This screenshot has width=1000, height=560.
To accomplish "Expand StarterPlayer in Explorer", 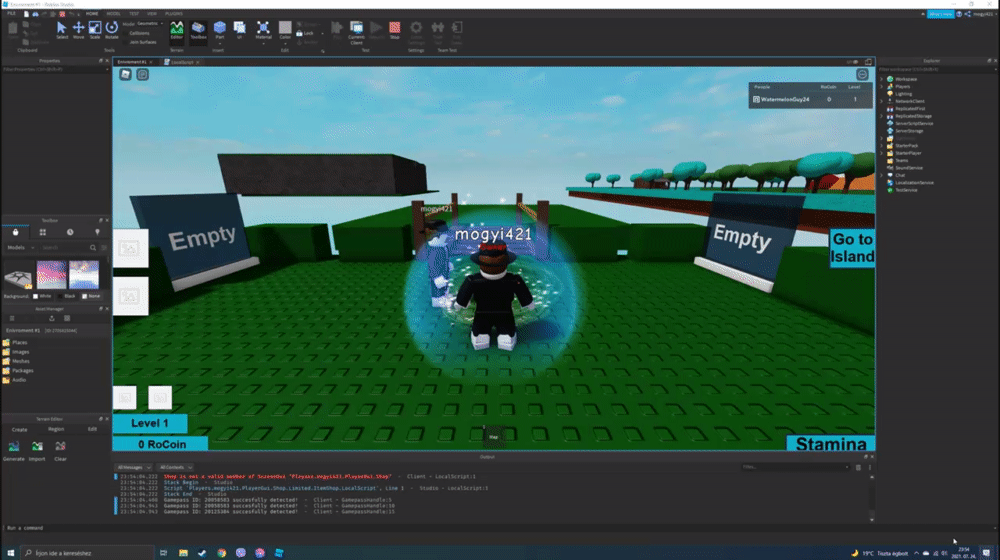I will pos(882,153).
